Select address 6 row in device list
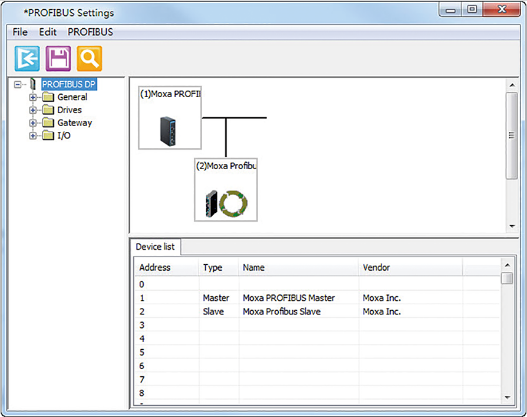 coord(317,366)
